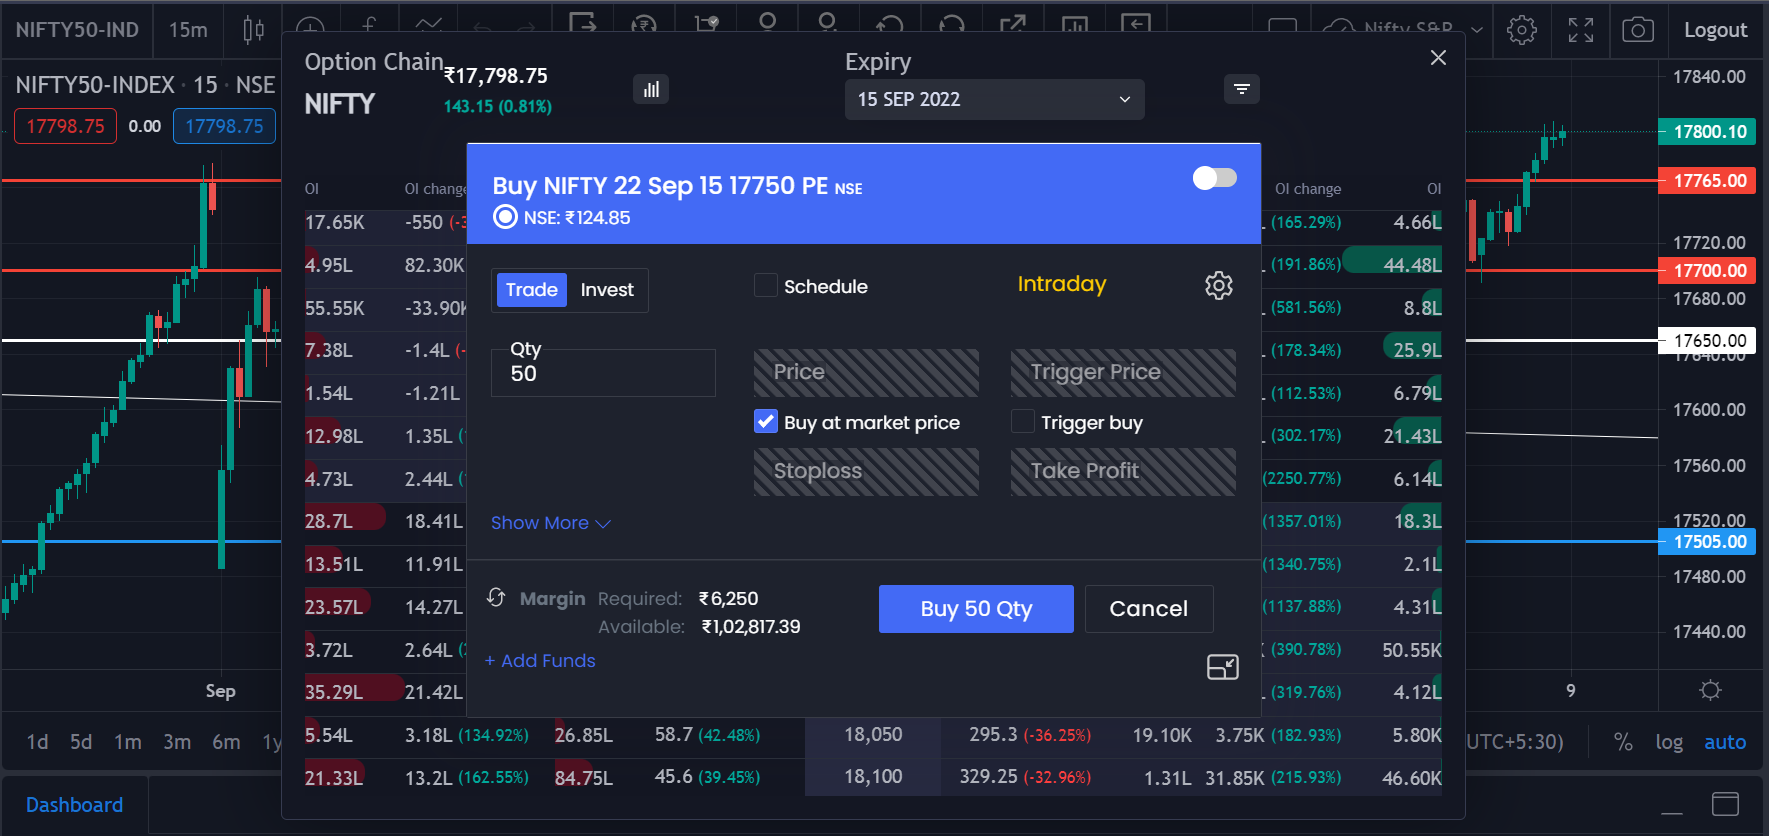Select the red 17700.00 price line label
Image resolution: width=1769 pixels, height=836 pixels.
click(x=1707, y=271)
